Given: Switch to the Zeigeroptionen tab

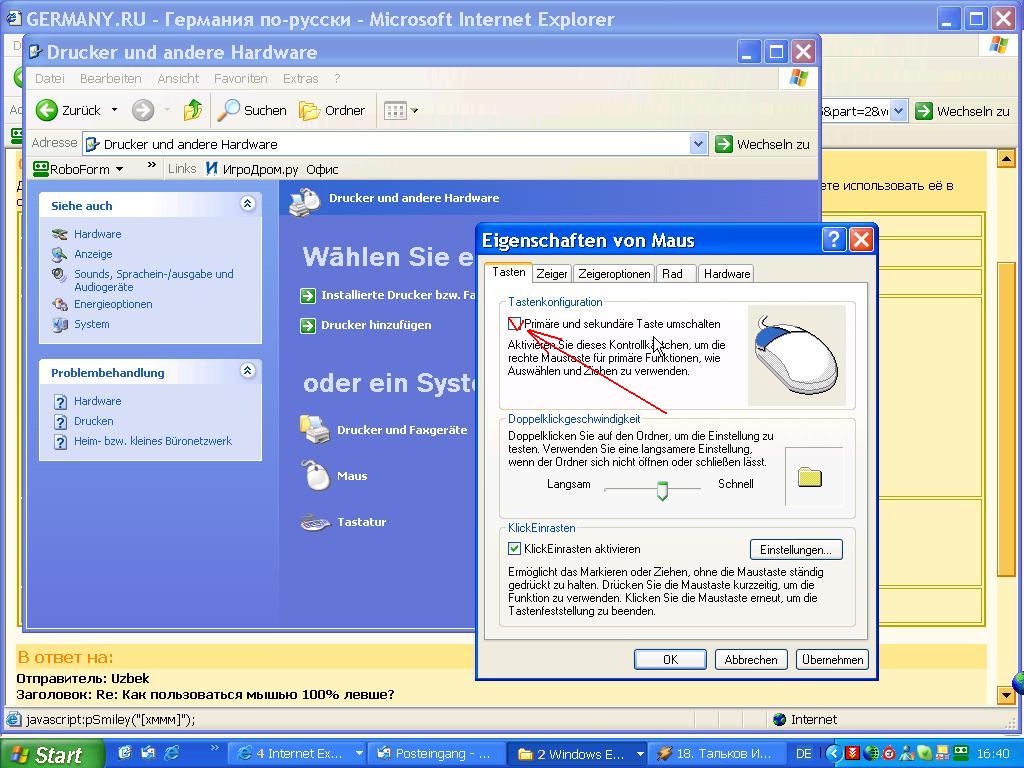Looking at the screenshot, I should (x=614, y=274).
